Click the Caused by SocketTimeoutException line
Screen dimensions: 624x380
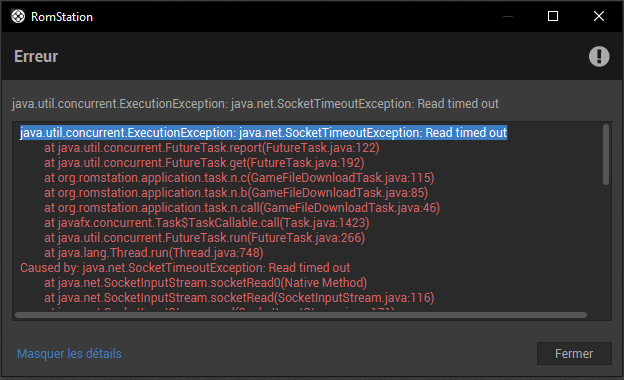click(x=185, y=267)
